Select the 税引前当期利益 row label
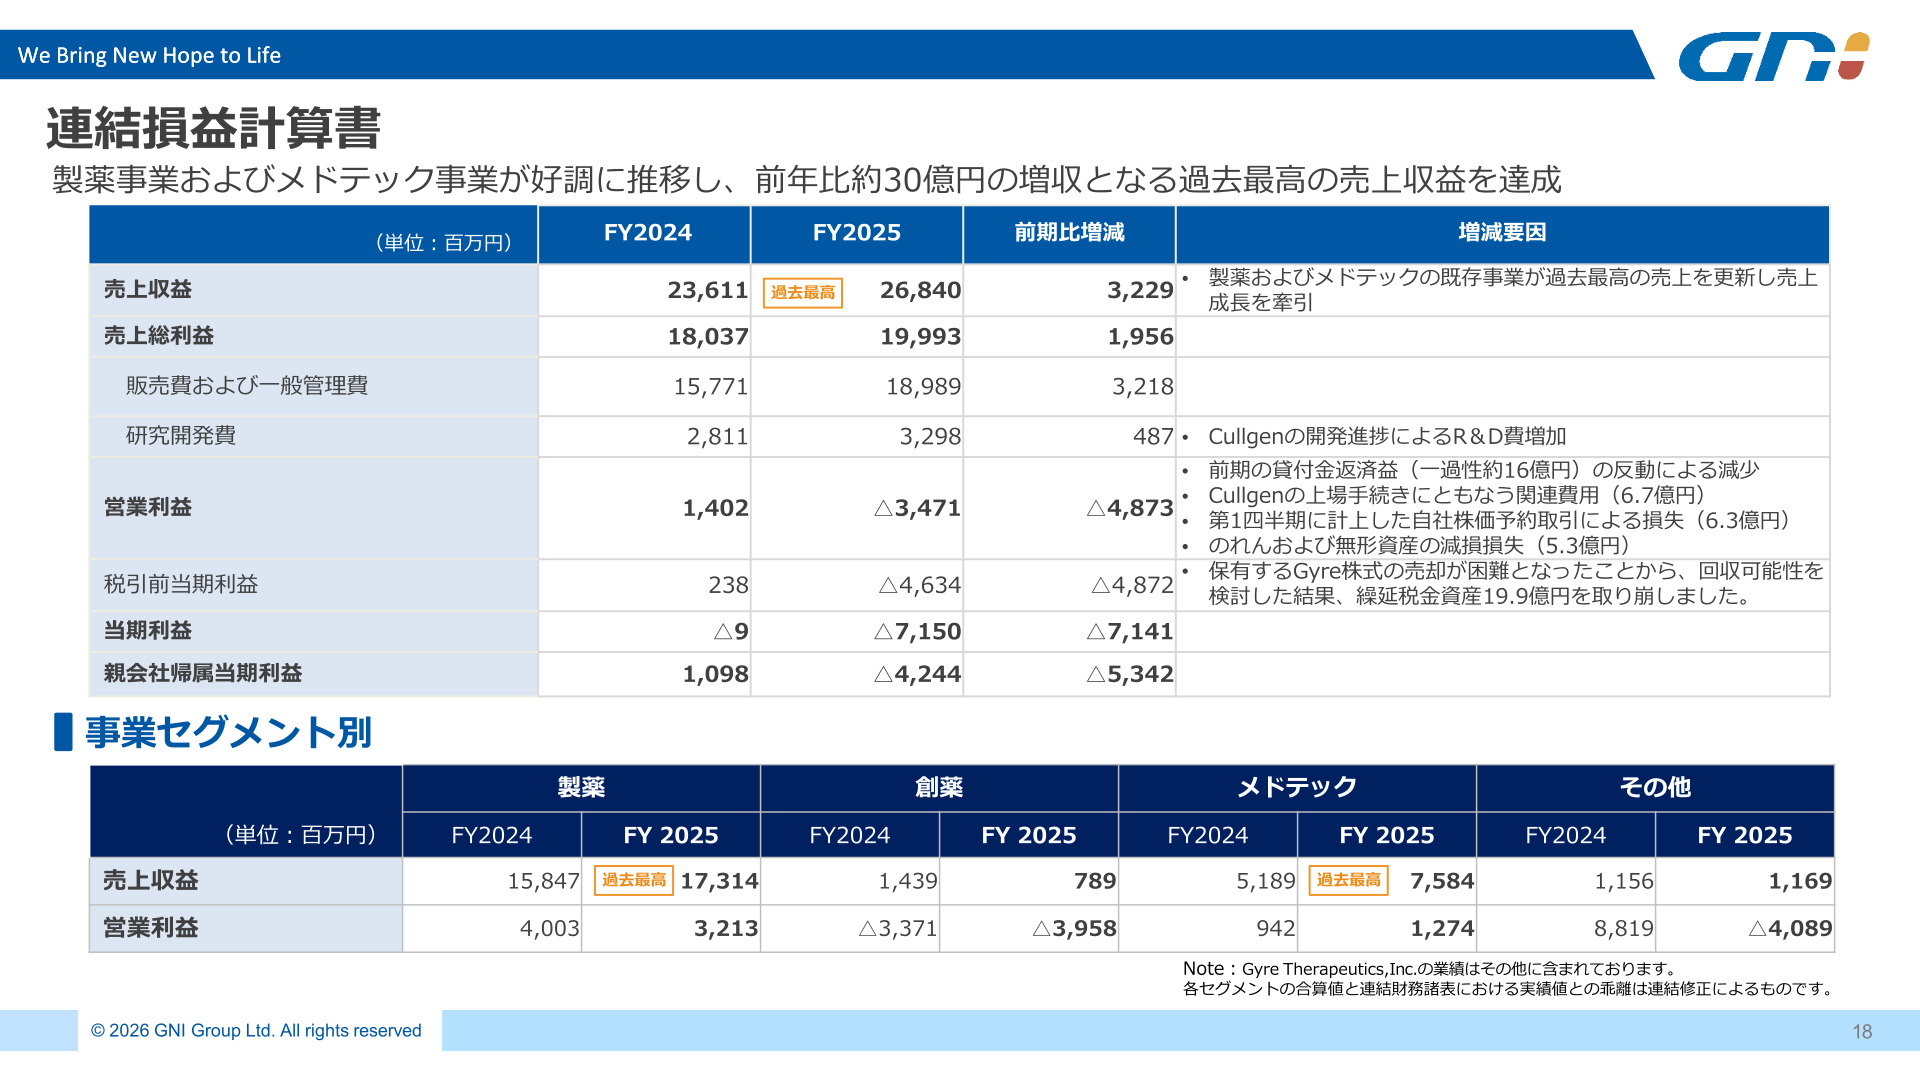The width and height of the screenshot is (1920, 1080). pos(181,584)
